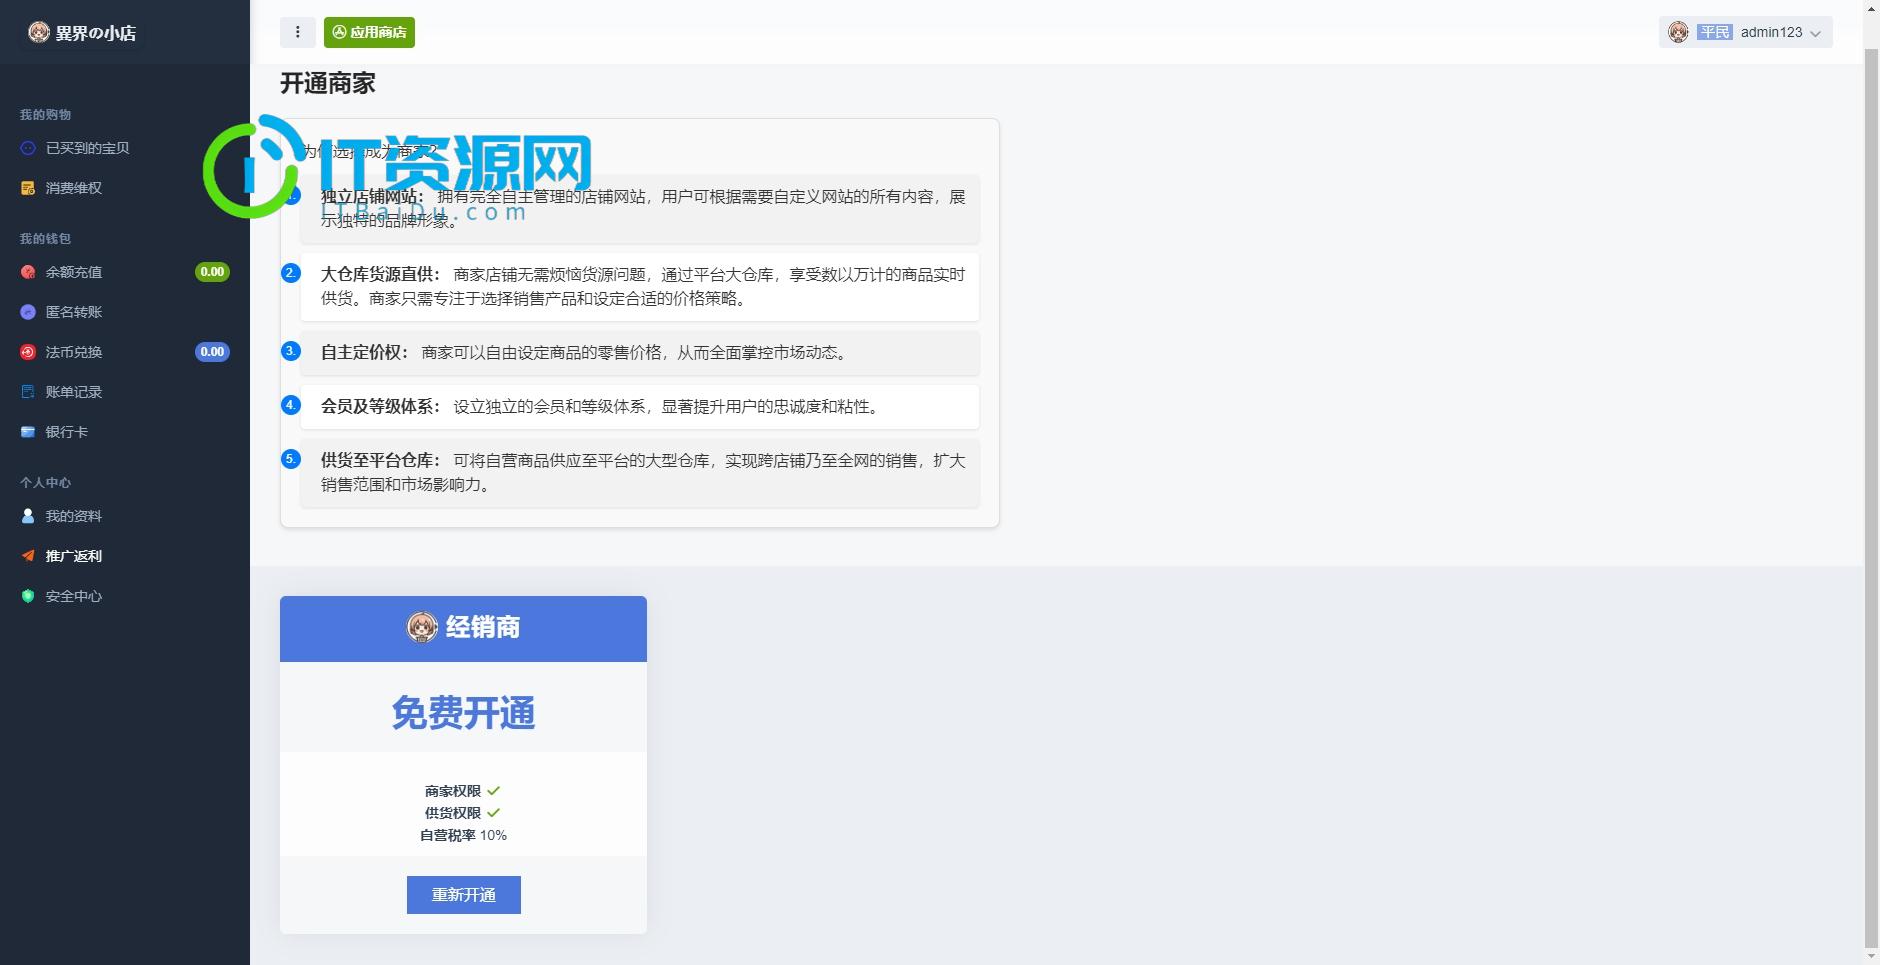Click the 重新开通 button
Viewport: 1880px width, 965px height.
(x=464, y=895)
